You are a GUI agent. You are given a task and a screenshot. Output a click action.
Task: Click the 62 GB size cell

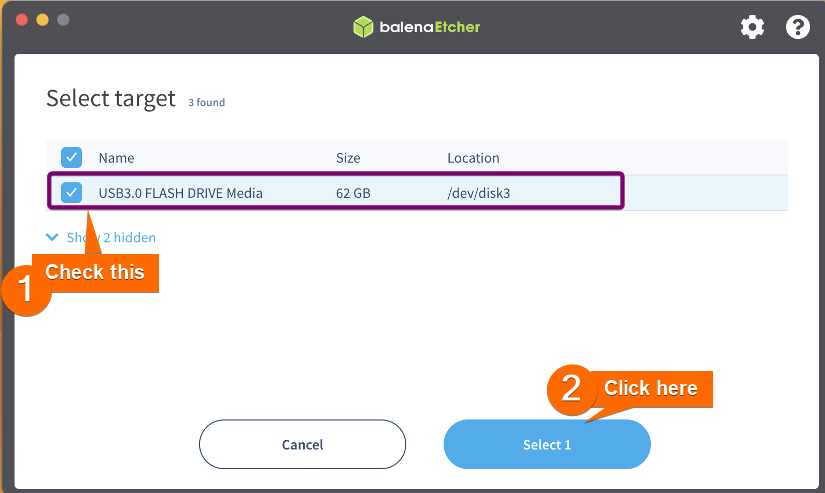[x=353, y=193]
